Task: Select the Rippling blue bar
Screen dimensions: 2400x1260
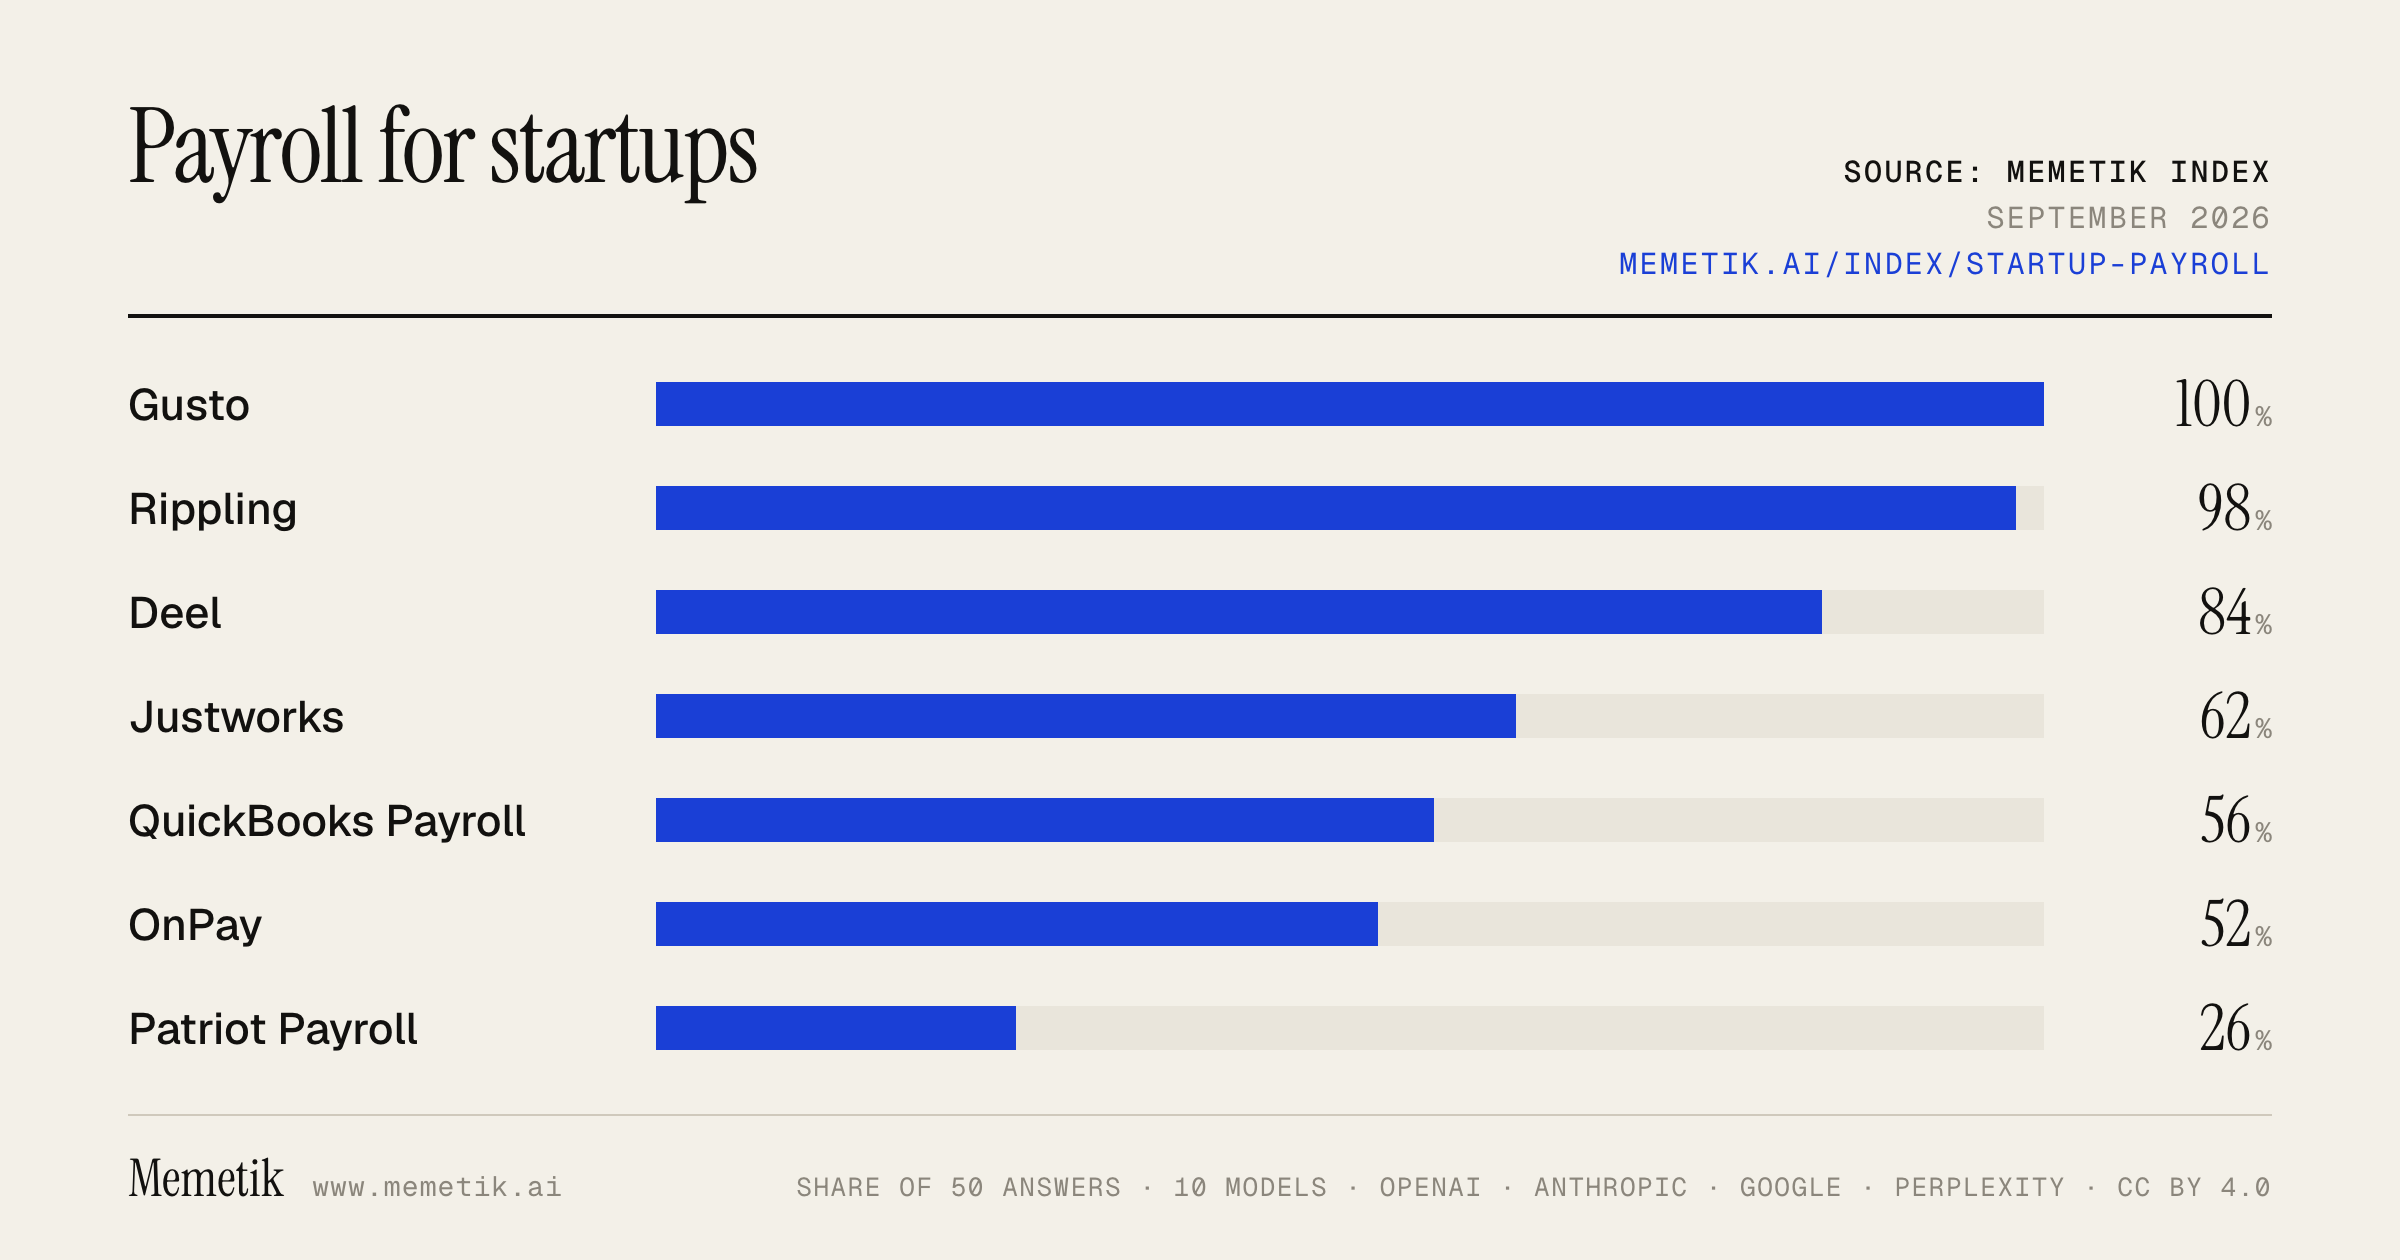Action: [x=1336, y=508]
